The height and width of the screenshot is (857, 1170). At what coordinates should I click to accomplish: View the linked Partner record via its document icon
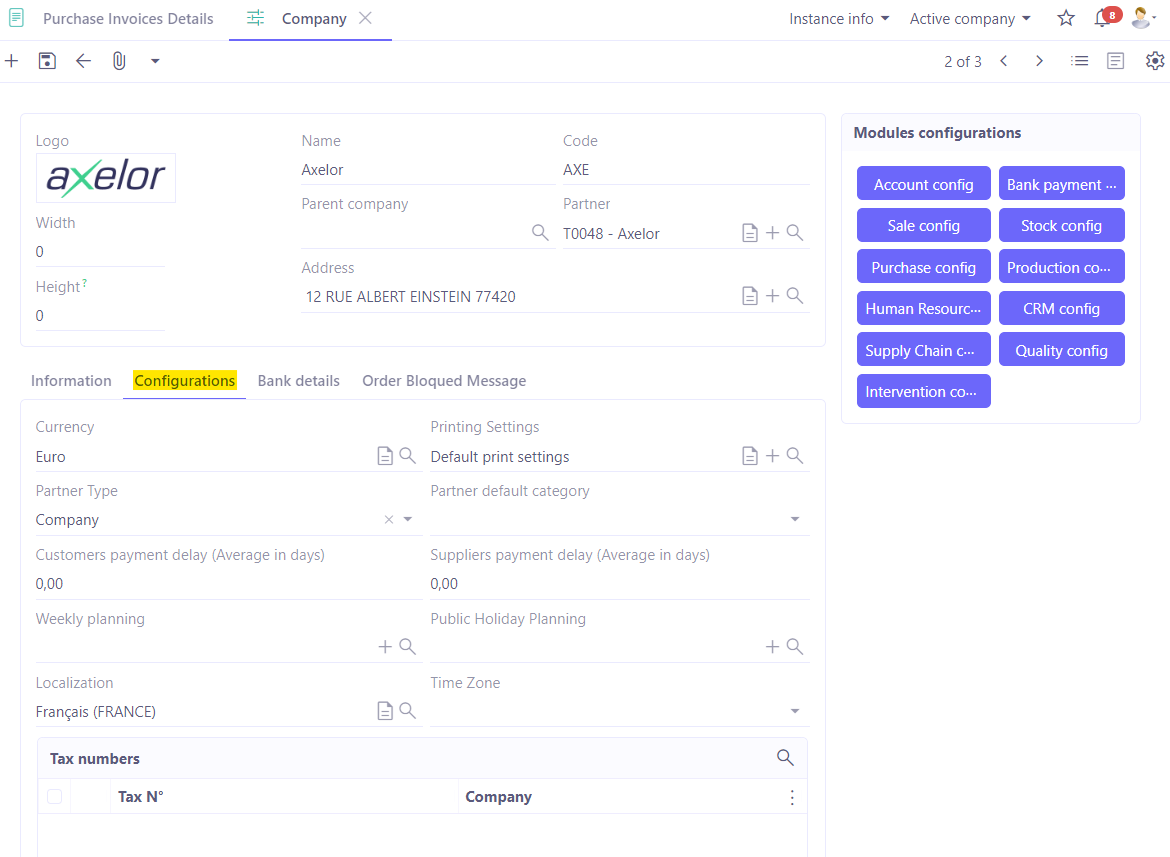click(x=750, y=232)
